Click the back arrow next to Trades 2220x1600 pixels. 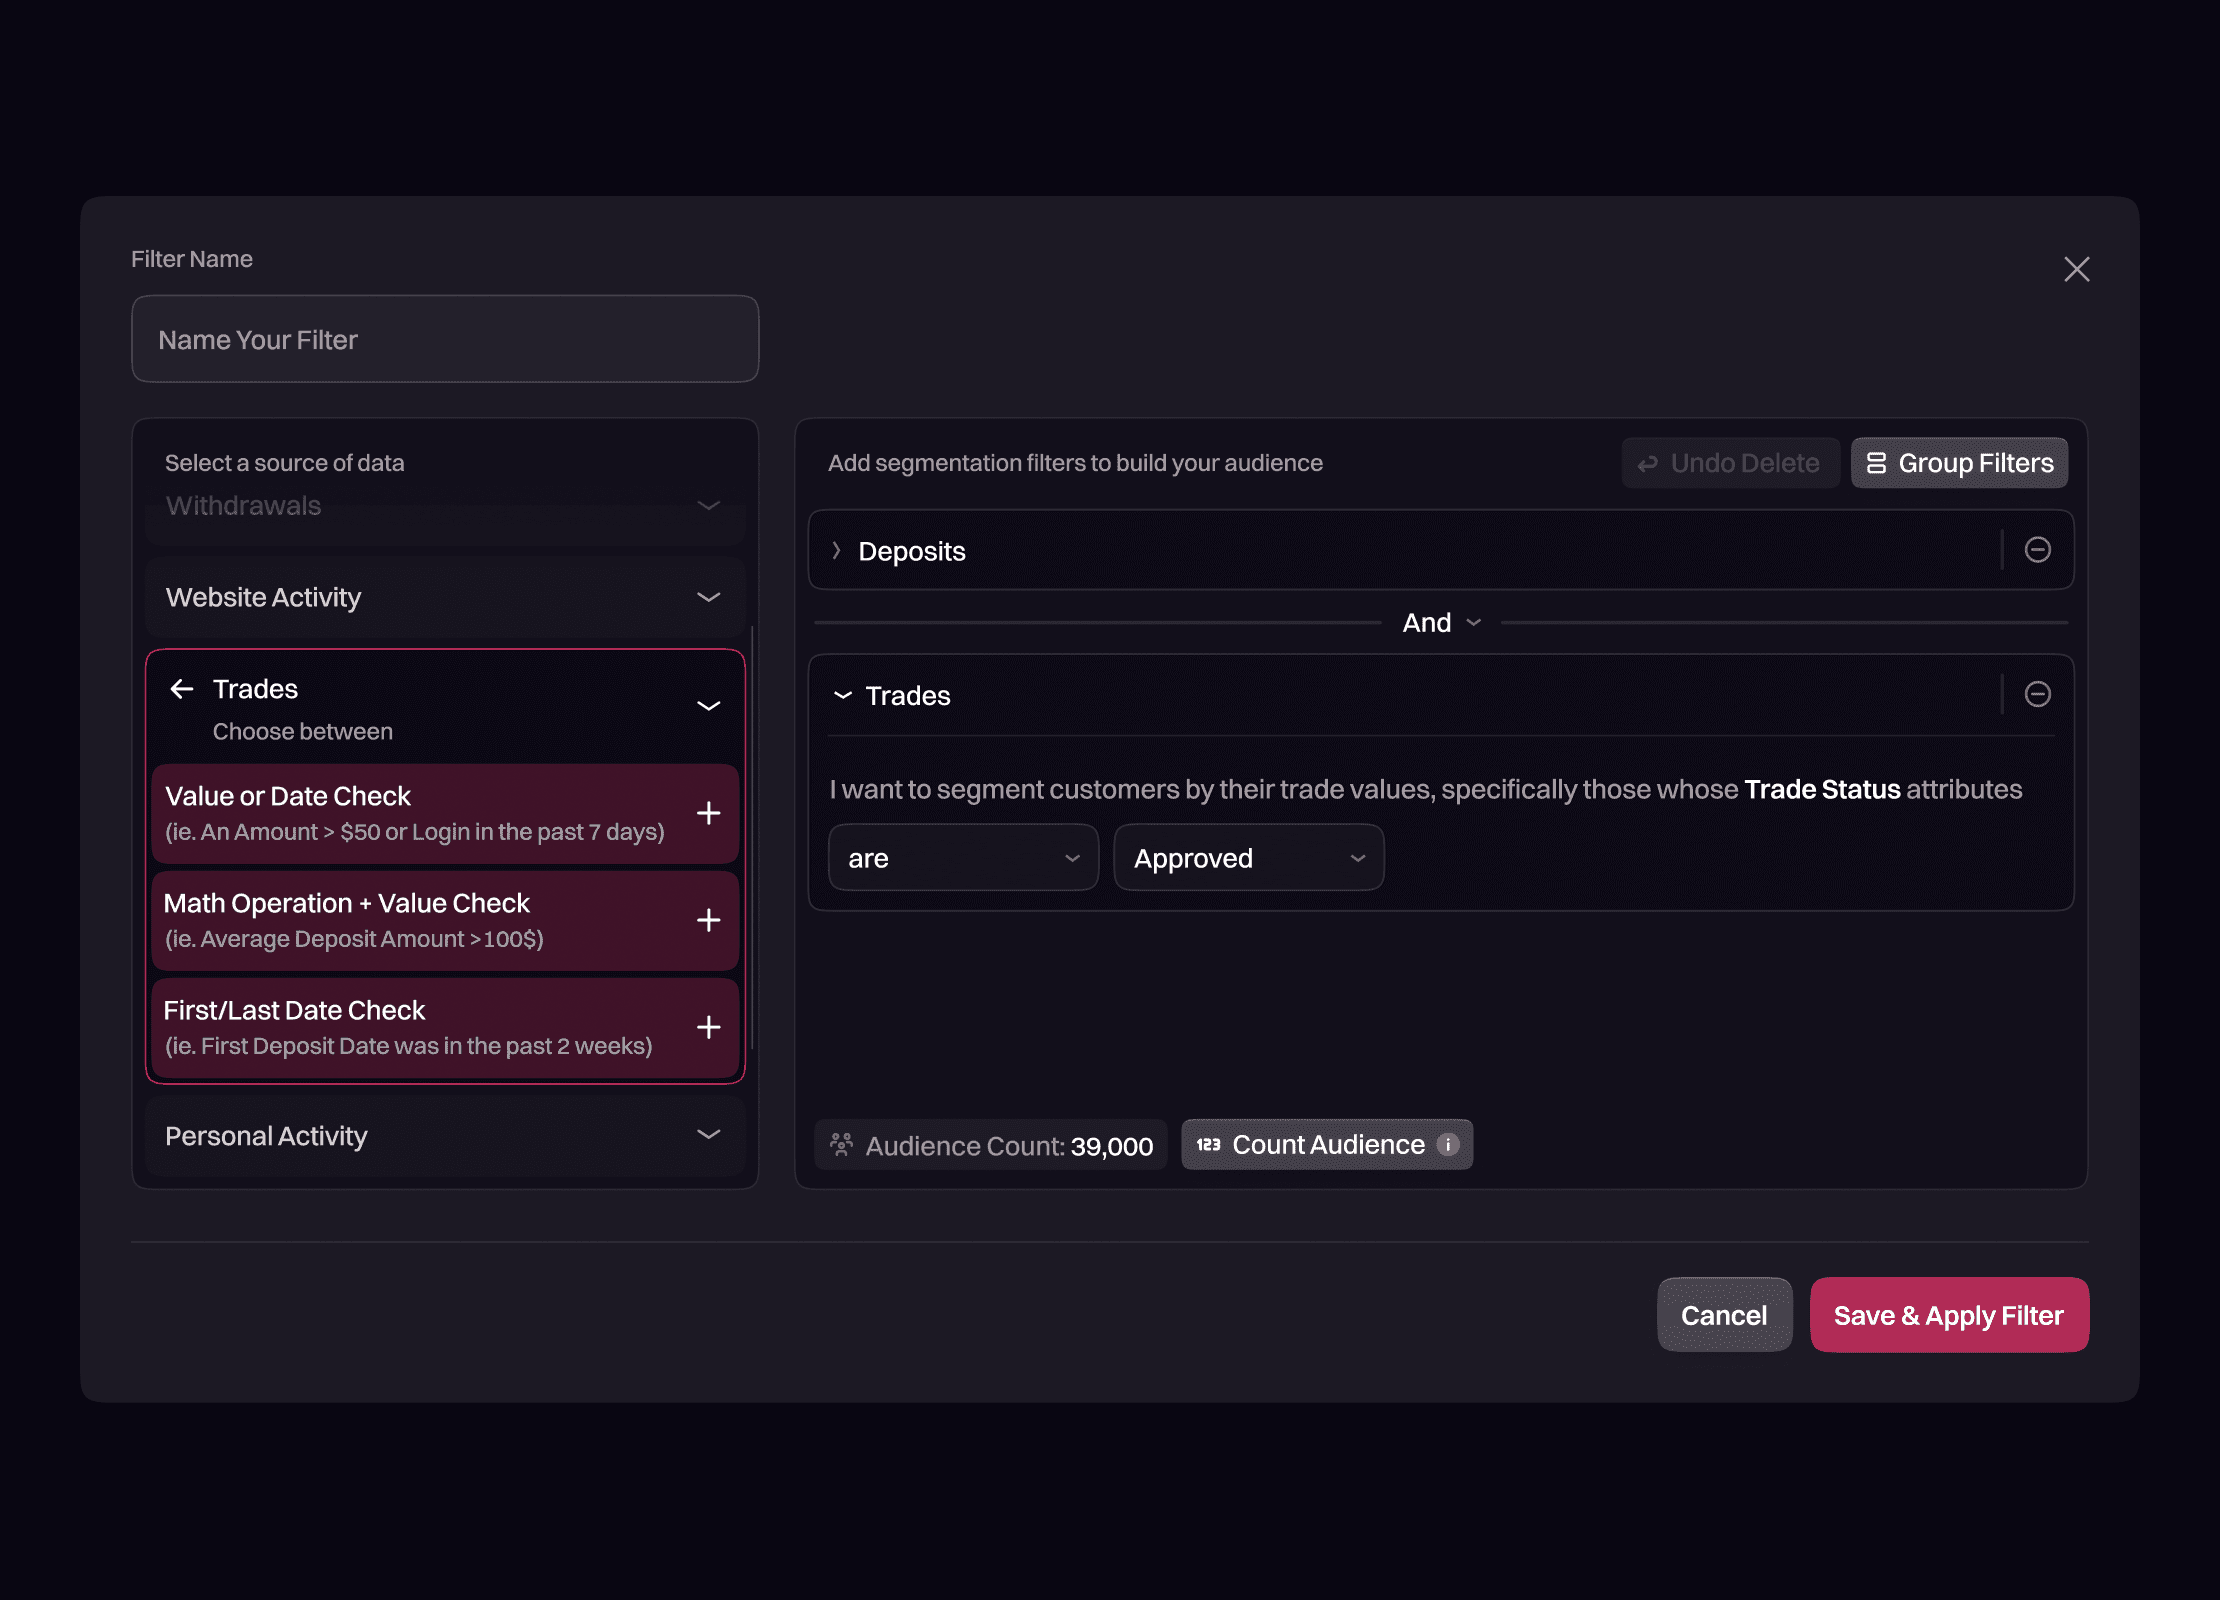tap(182, 689)
